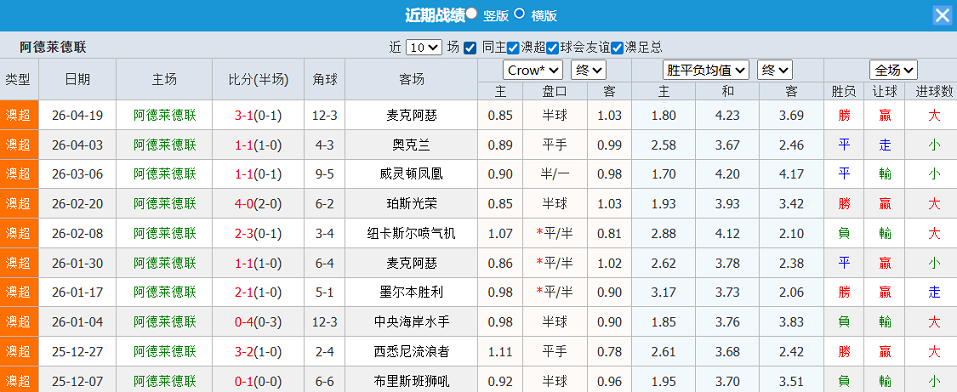Click handicap *平/半 in 墨尔本胜利 row
The width and height of the screenshot is (957, 392).
tap(555, 292)
